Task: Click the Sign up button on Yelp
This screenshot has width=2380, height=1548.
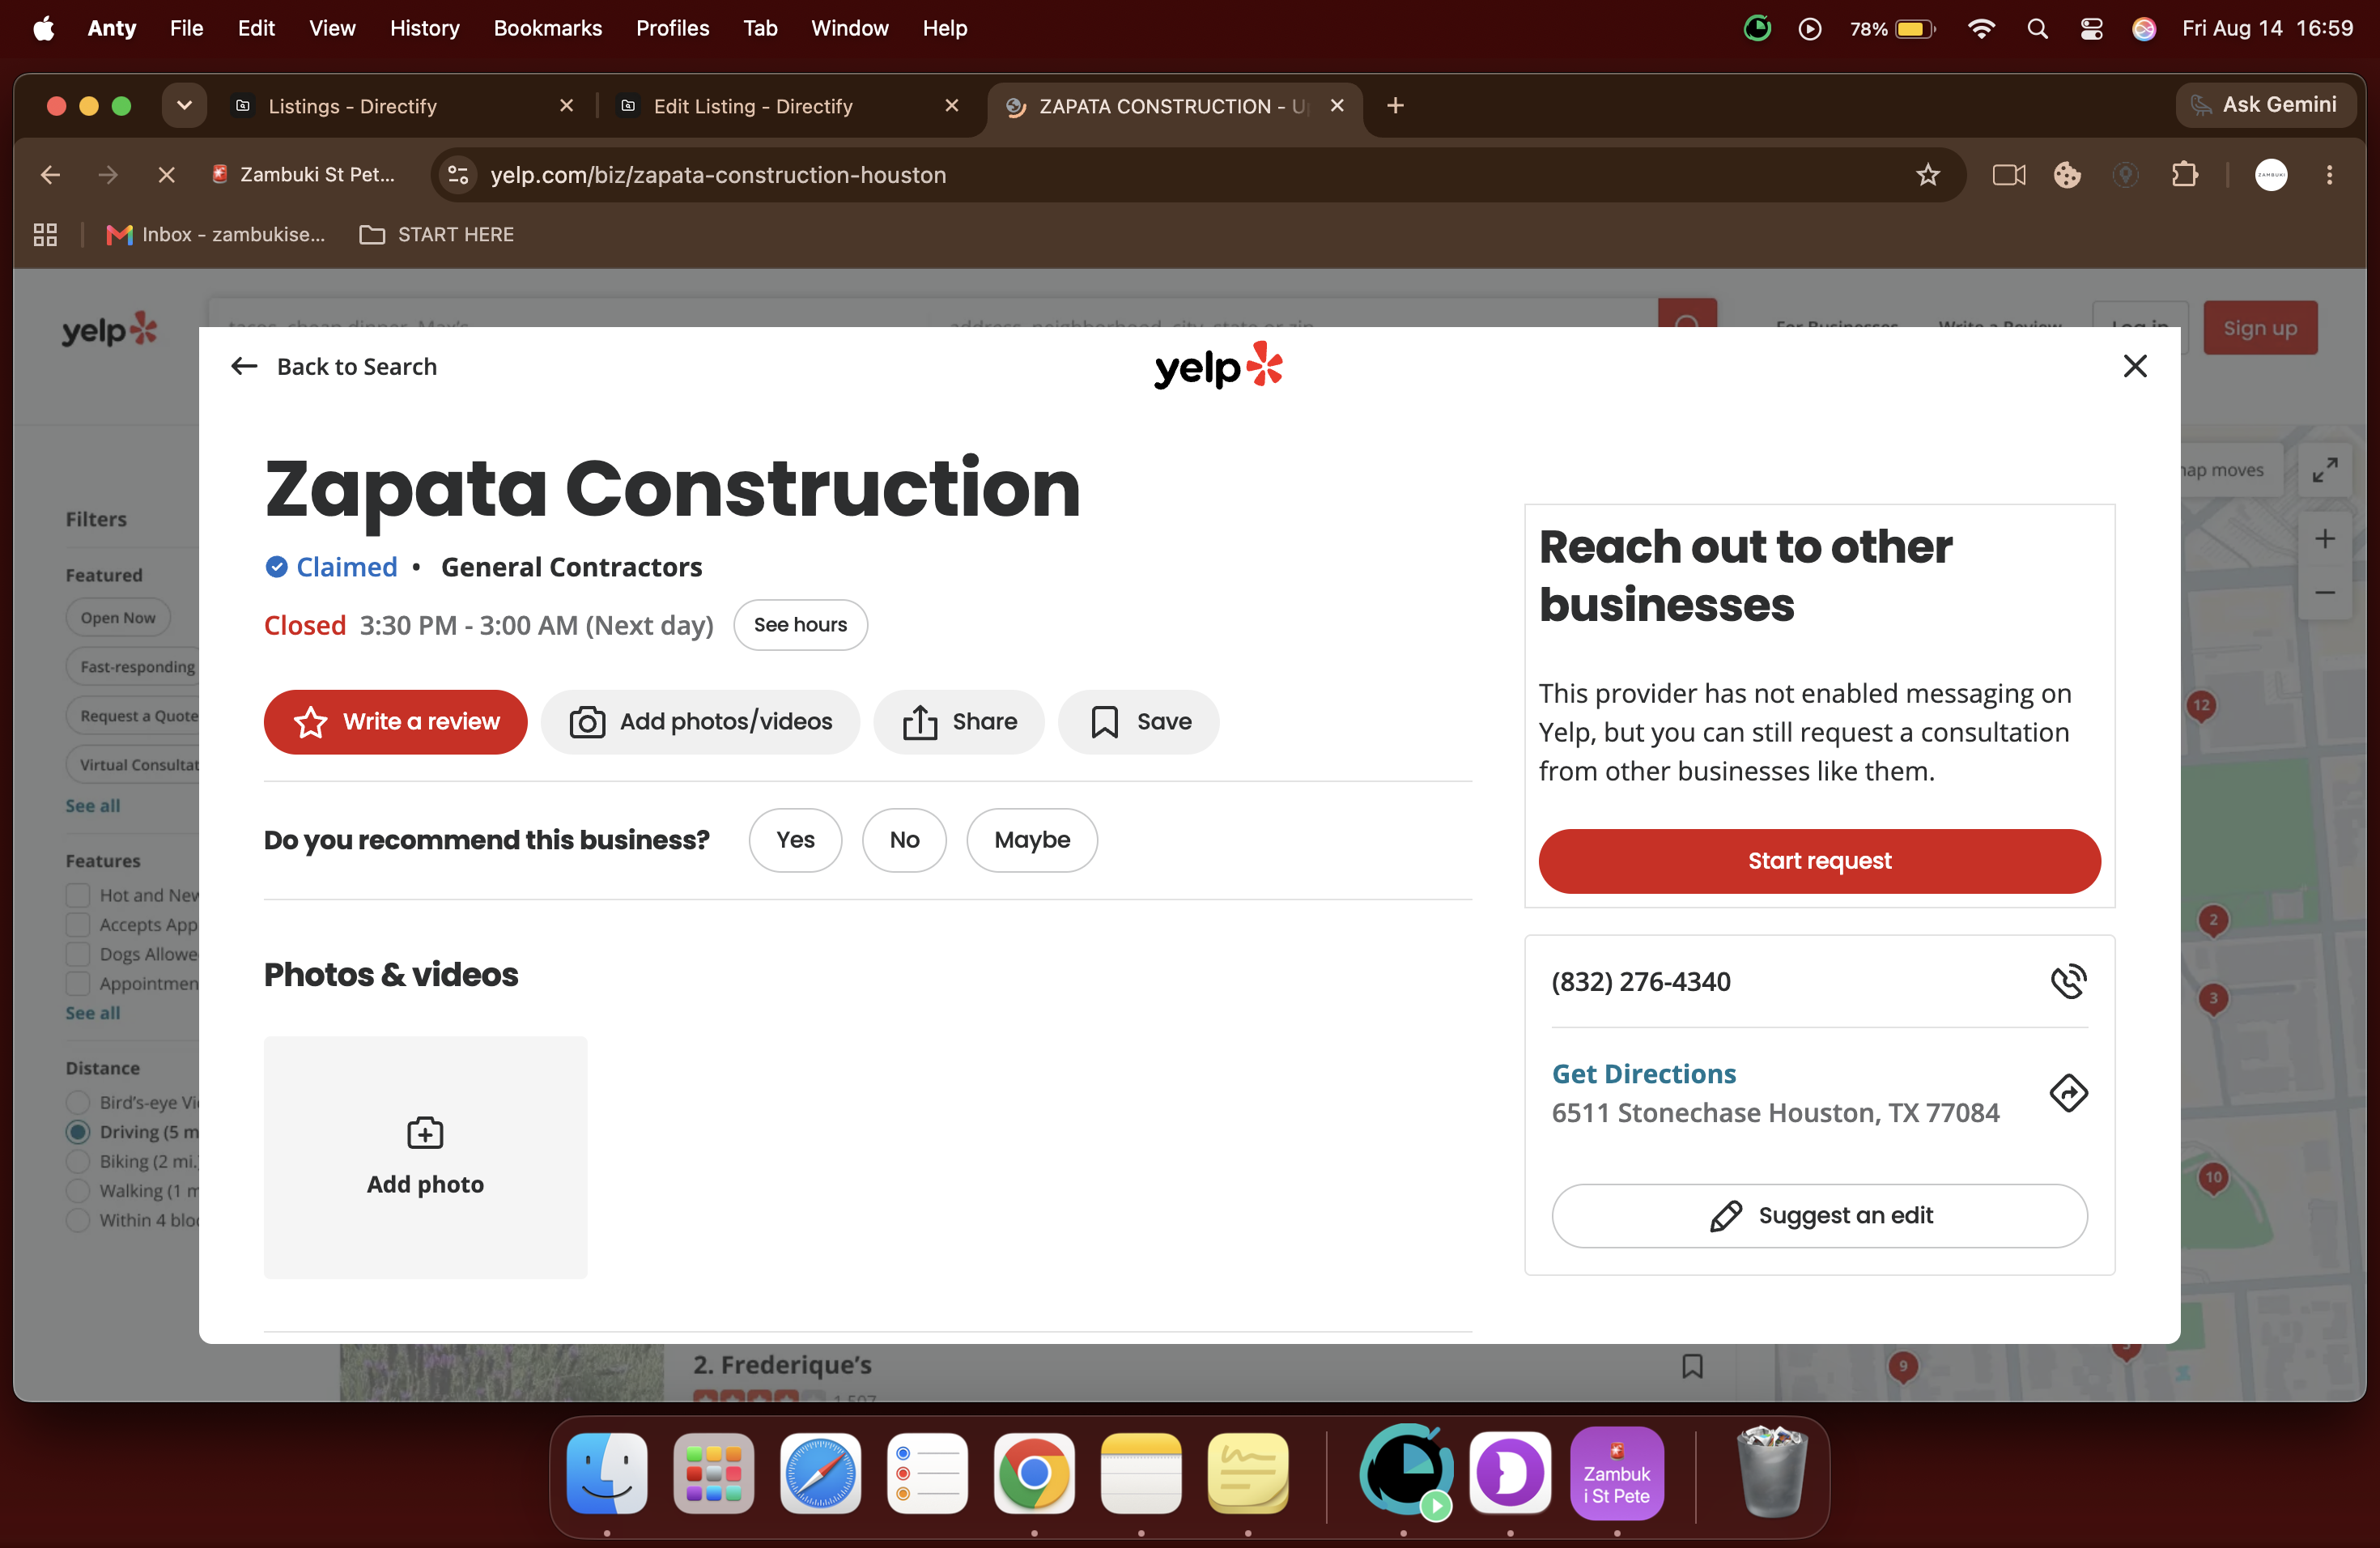Action: 2259,328
